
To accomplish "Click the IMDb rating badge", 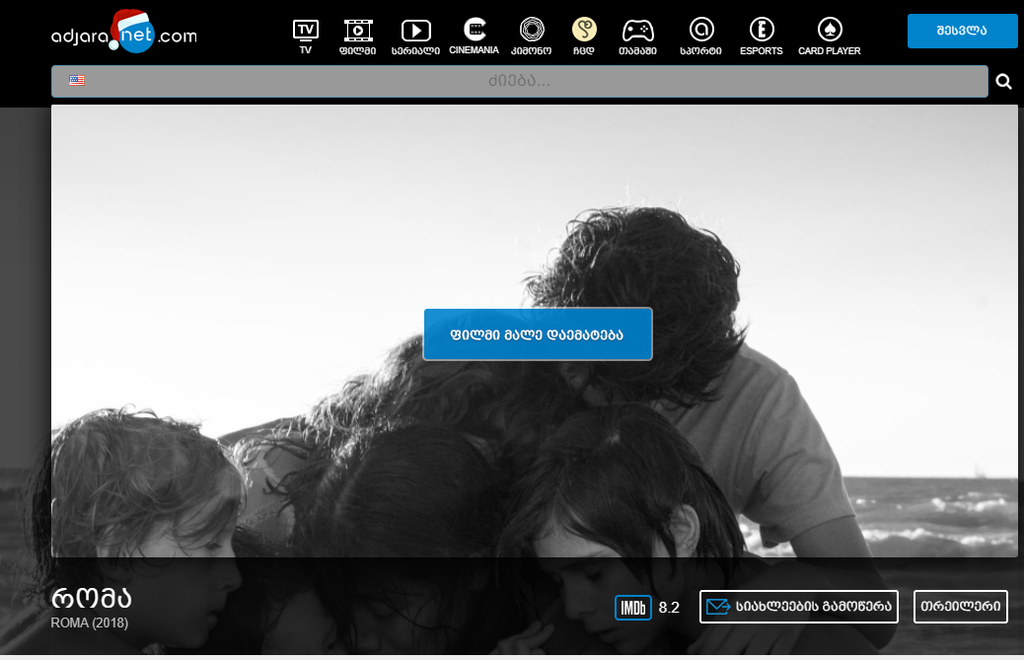I will (633, 607).
